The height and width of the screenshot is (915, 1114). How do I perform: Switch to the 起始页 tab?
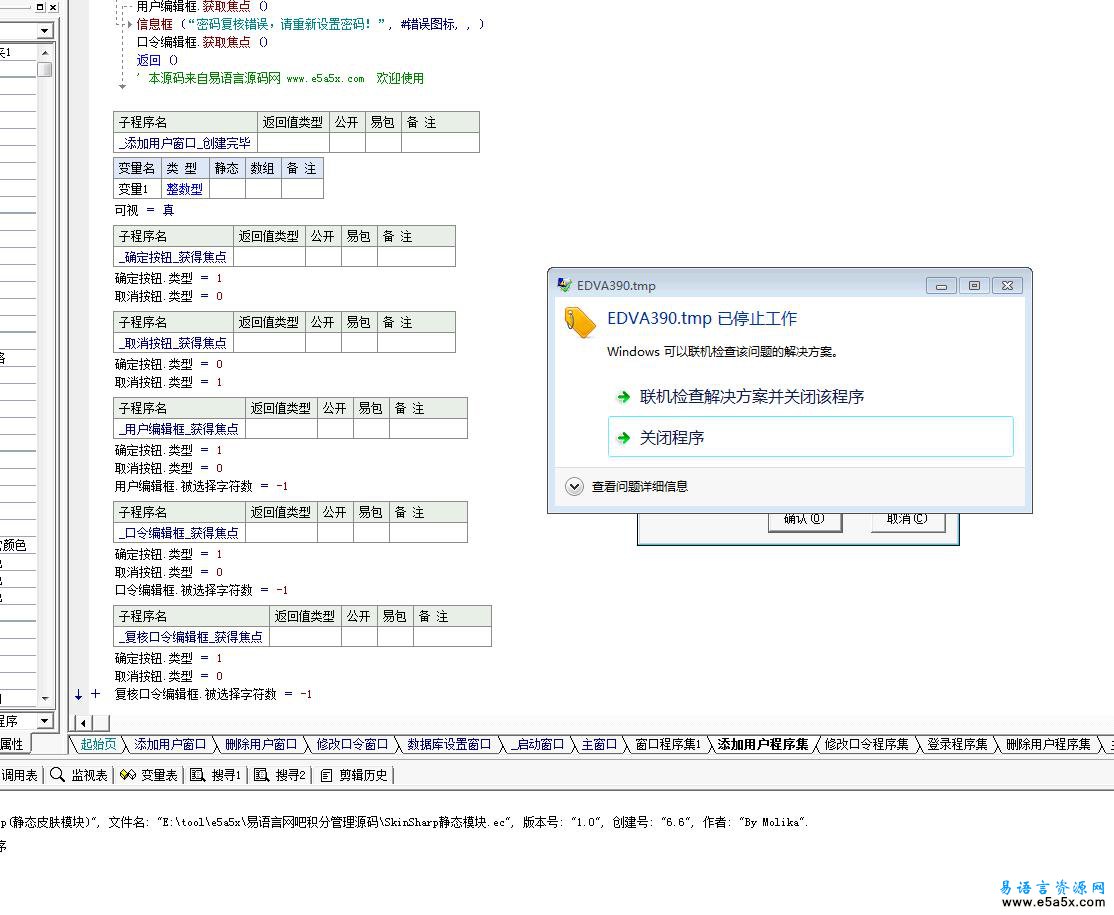point(98,744)
